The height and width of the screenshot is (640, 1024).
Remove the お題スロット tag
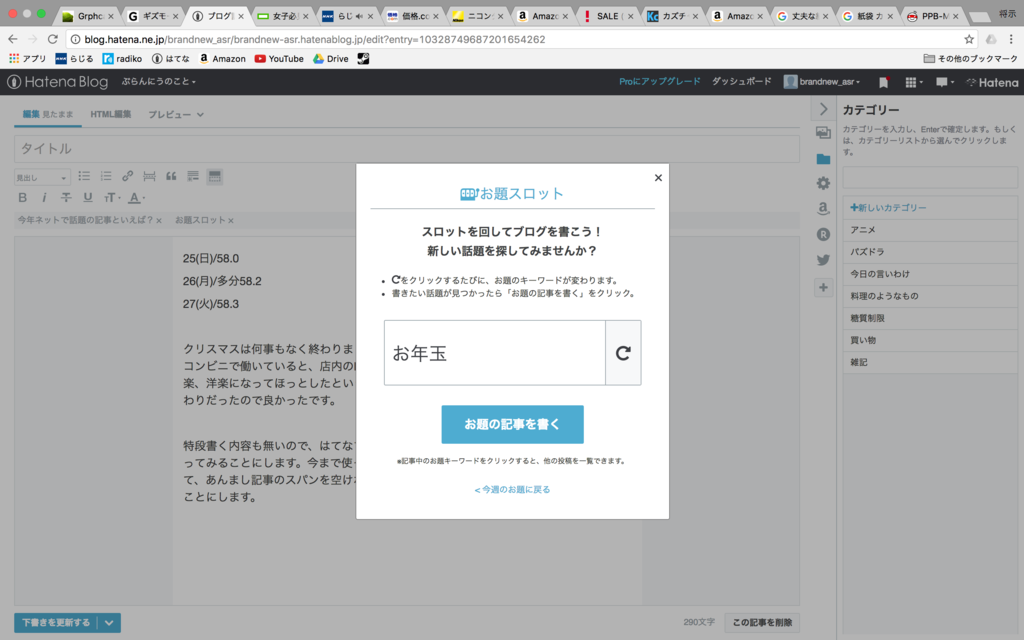231,221
